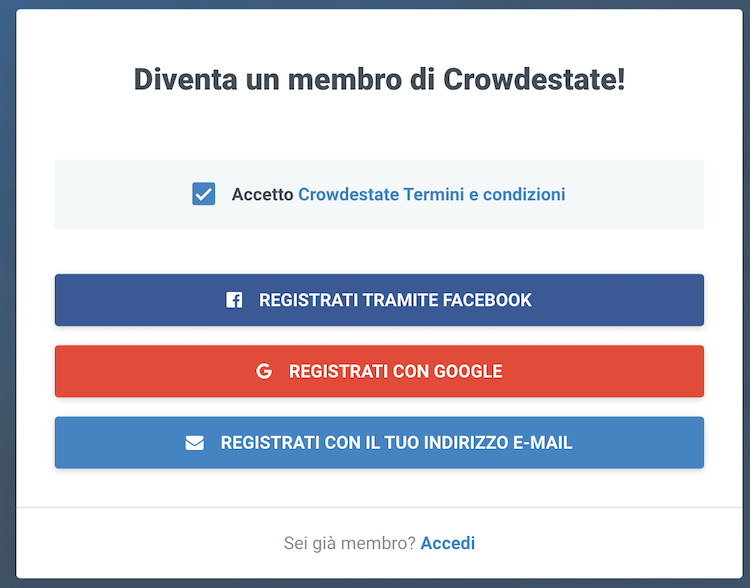Click the dark backdrop left of dialog
This screenshot has height=588, width=750.
pyautogui.click(x=7, y=300)
